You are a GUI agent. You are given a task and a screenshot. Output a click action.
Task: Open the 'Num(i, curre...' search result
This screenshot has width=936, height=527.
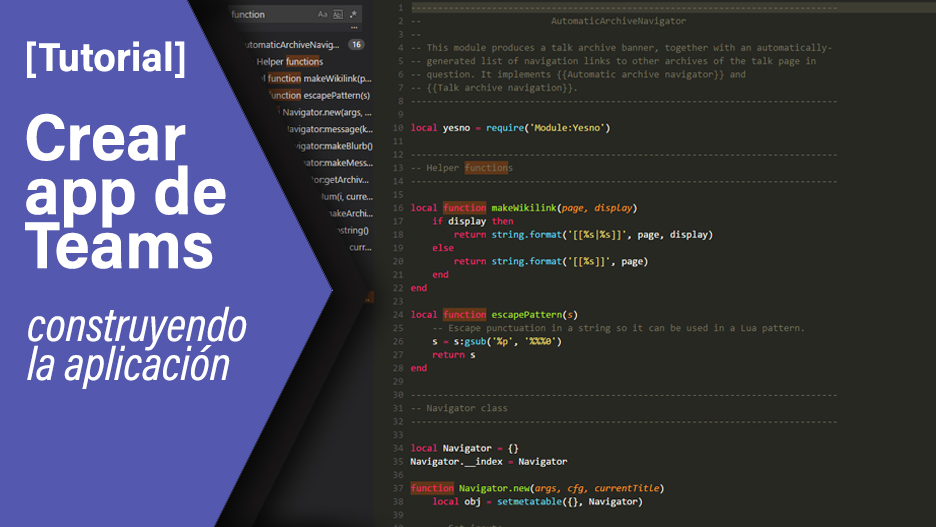tap(347, 196)
